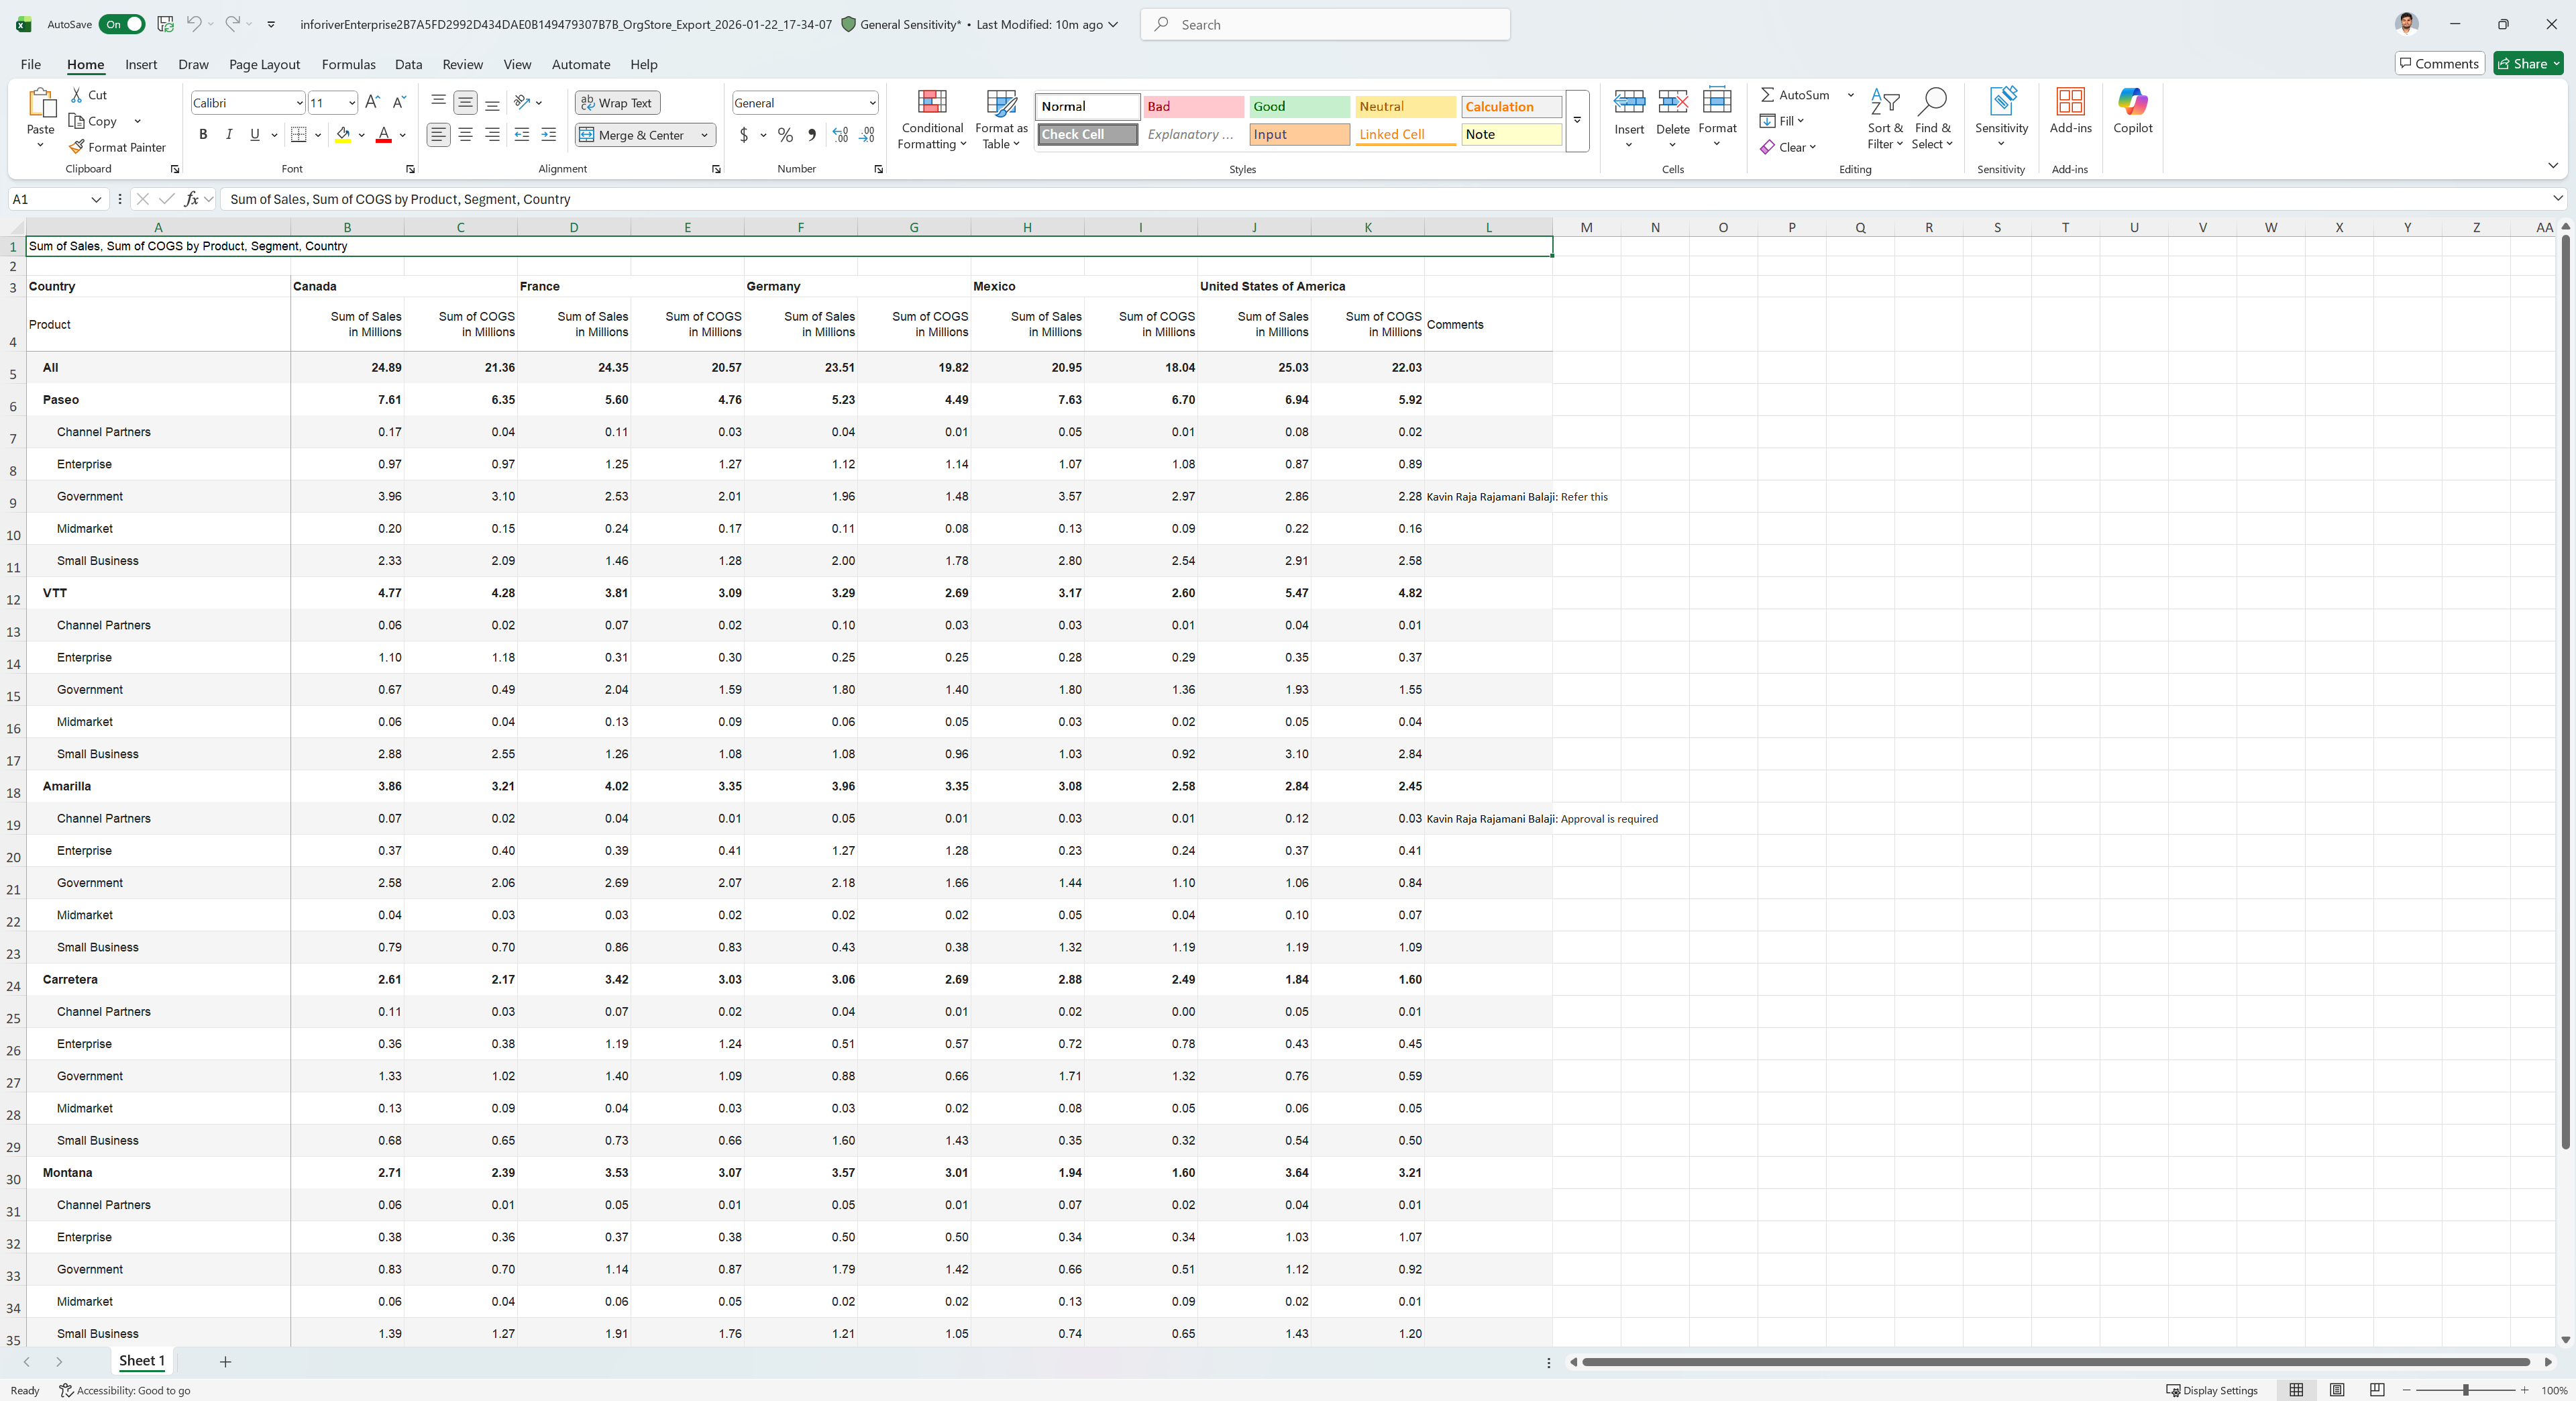Switch to the Page Layout tab

(264, 64)
